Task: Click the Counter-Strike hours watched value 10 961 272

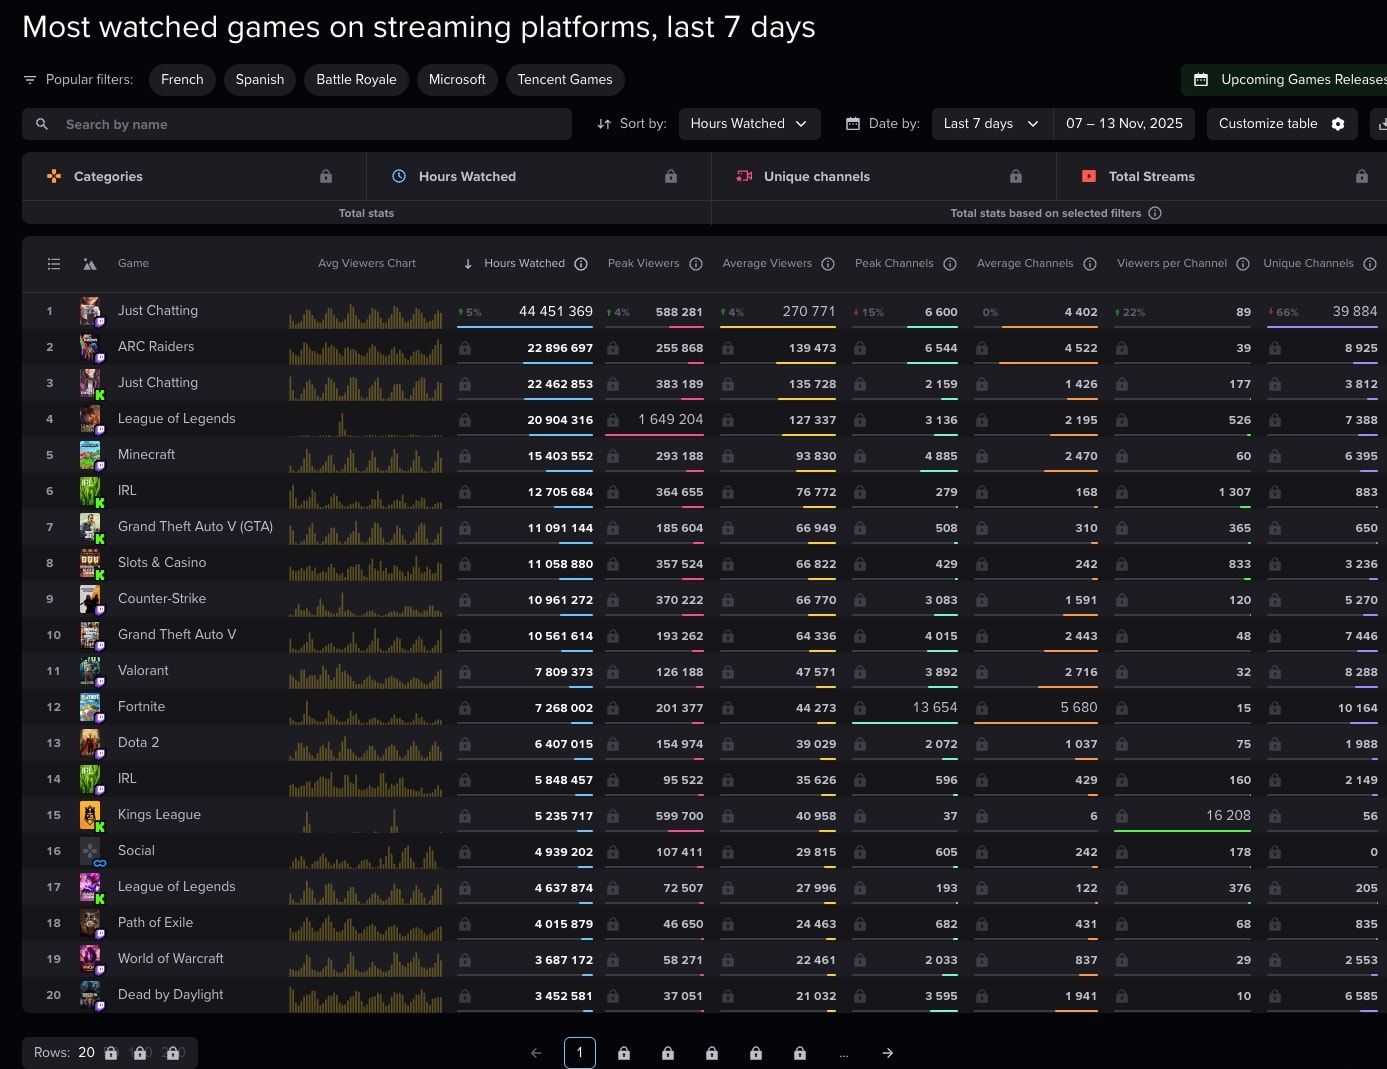Action: (x=560, y=600)
